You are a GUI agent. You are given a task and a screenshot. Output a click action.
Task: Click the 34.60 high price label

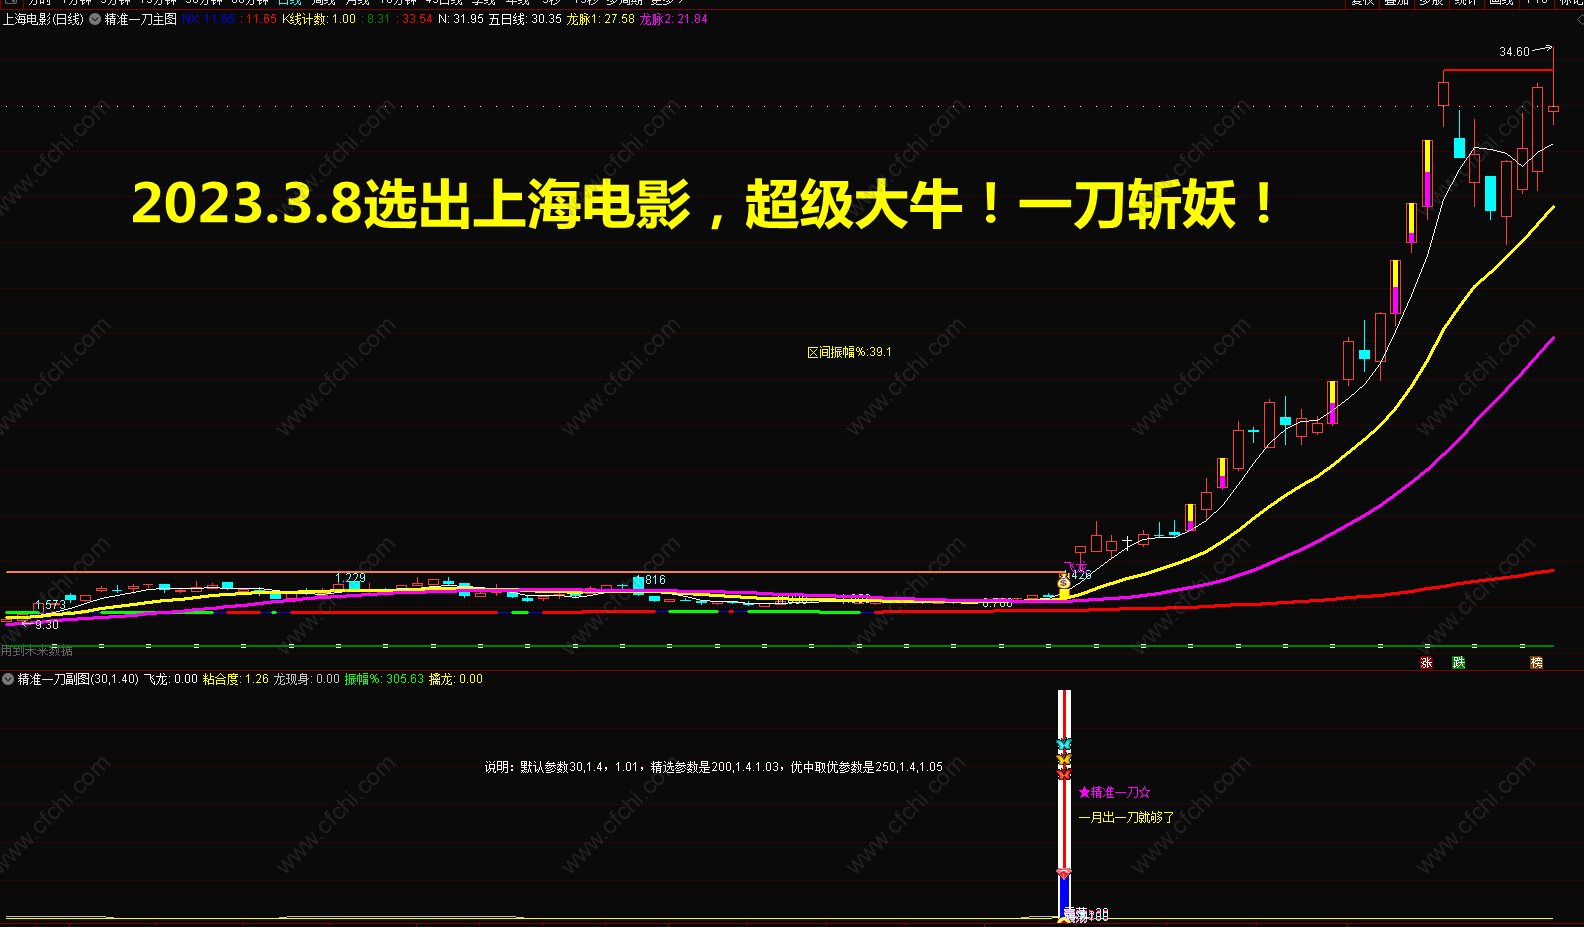coord(1514,52)
